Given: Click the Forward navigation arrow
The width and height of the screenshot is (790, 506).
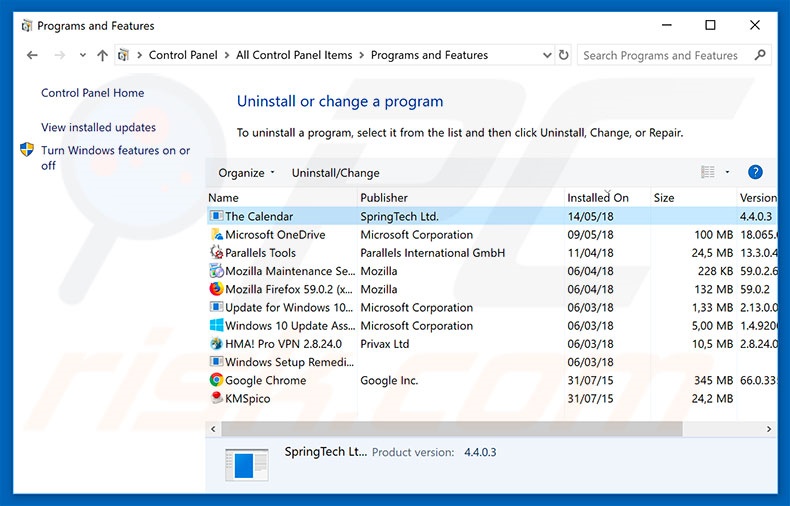Looking at the screenshot, I should tap(59, 55).
